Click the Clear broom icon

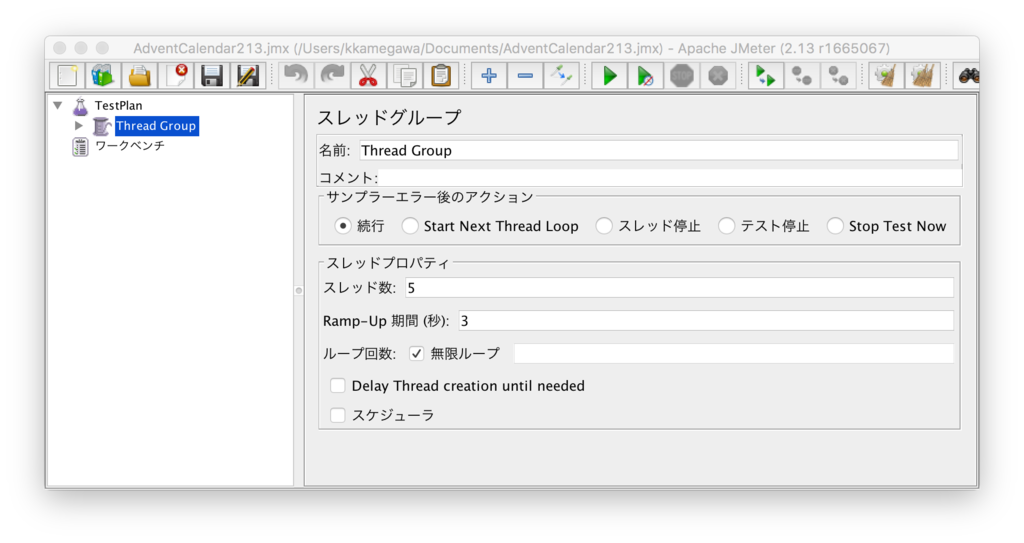[886, 76]
